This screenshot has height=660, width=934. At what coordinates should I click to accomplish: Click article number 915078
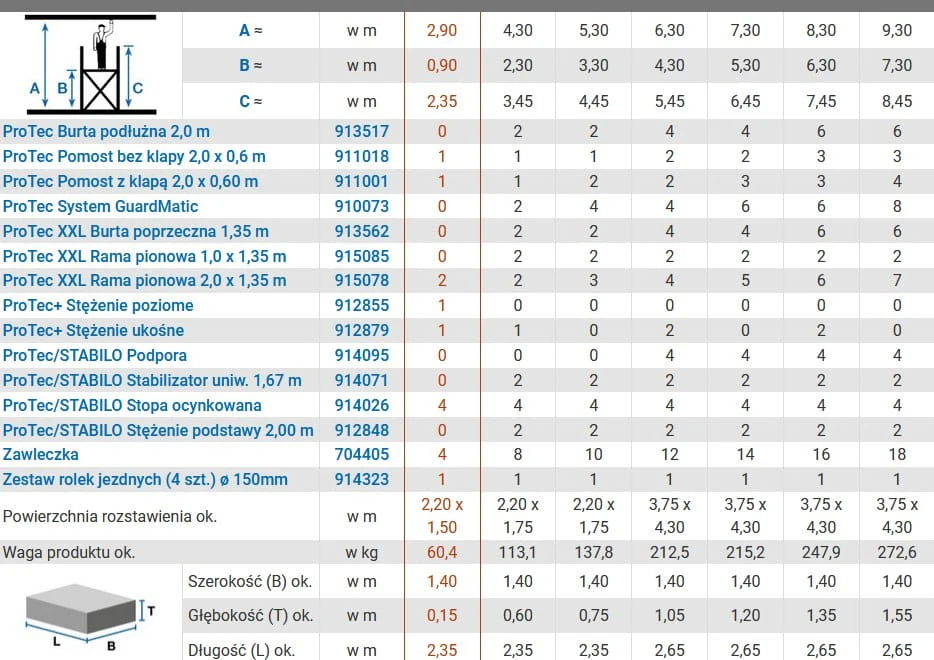click(362, 281)
